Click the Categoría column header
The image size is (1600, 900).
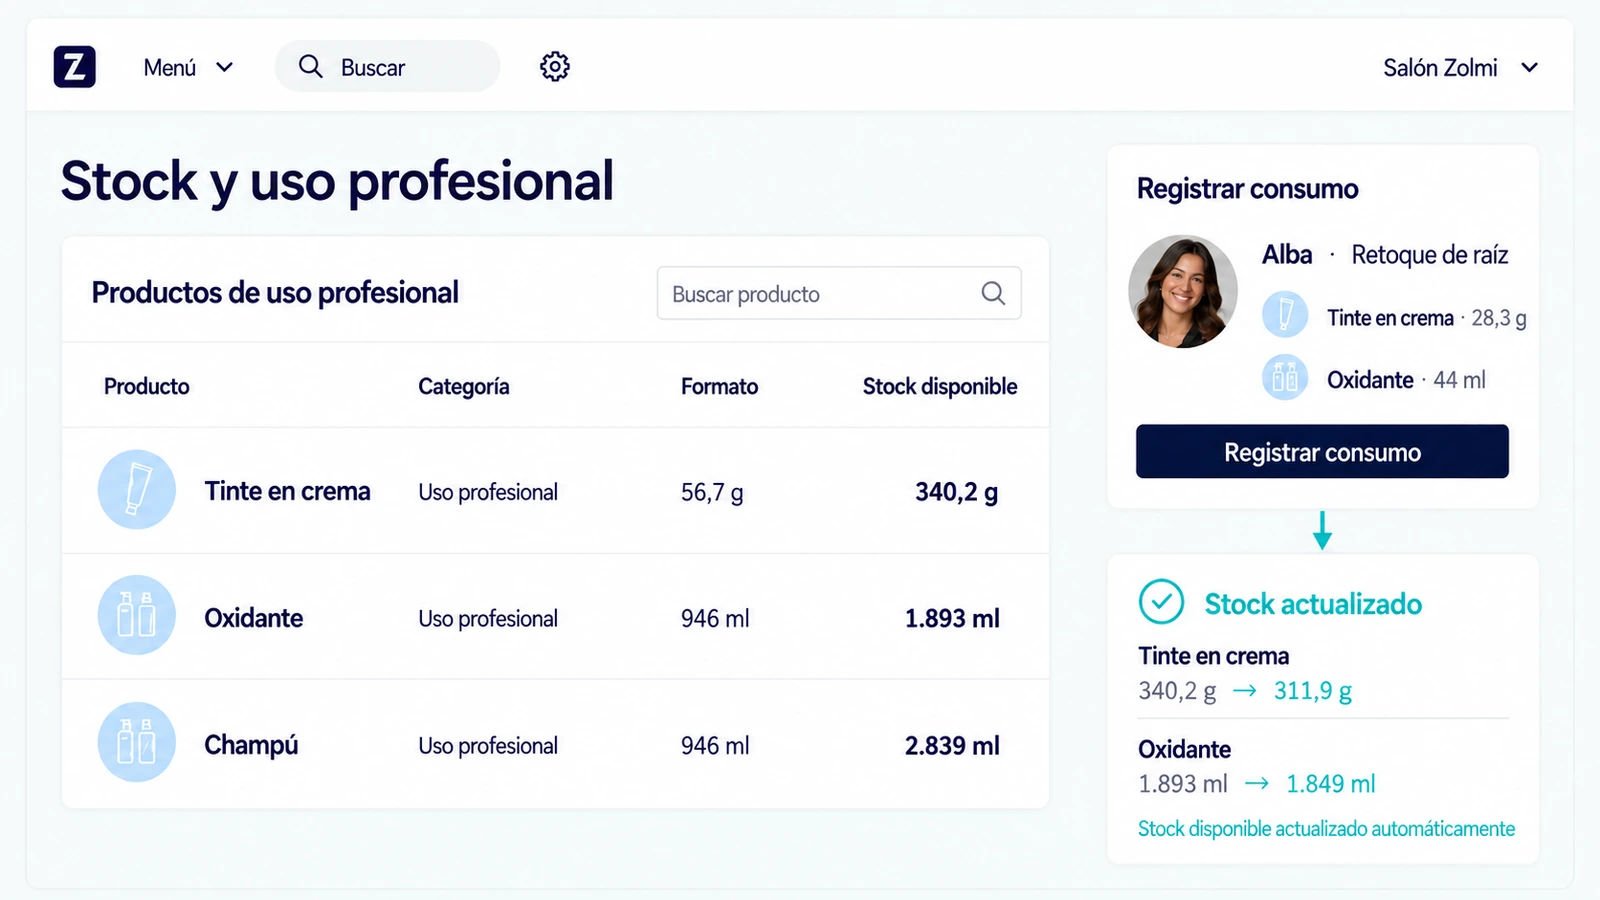[463, 386]
